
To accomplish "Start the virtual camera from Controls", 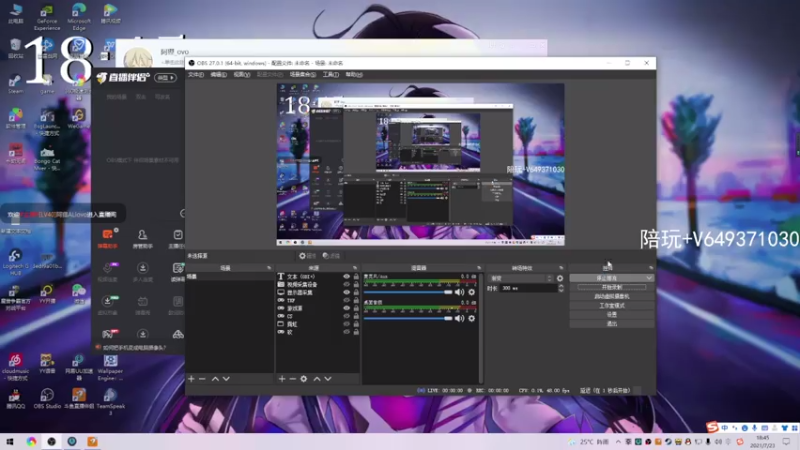I will pos(612,296).
